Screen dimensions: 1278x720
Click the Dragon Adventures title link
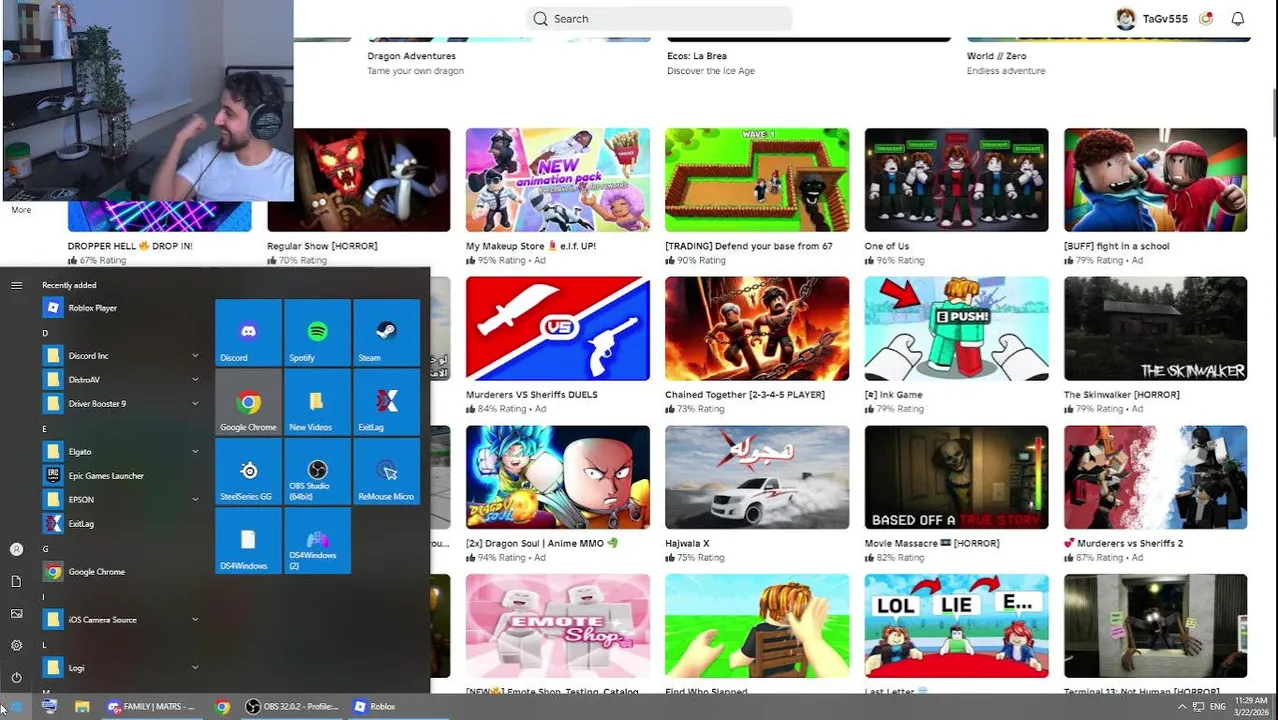tap(411, 56)
